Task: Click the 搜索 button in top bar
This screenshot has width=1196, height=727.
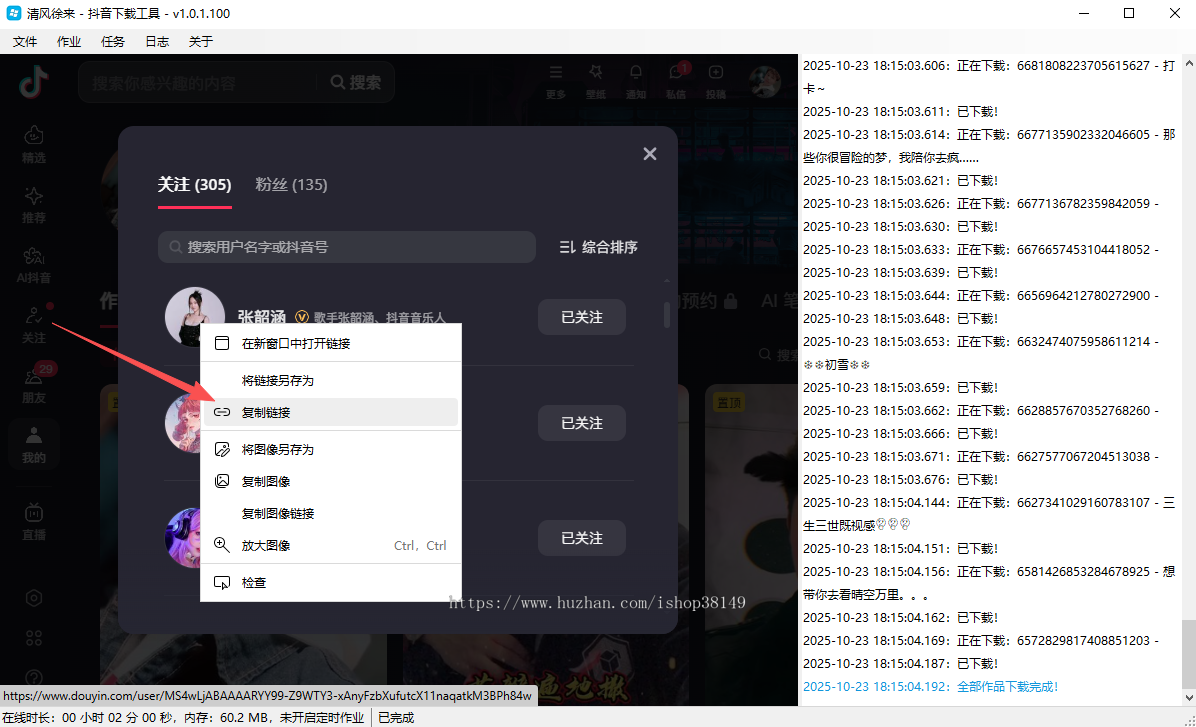Action: 356,82
